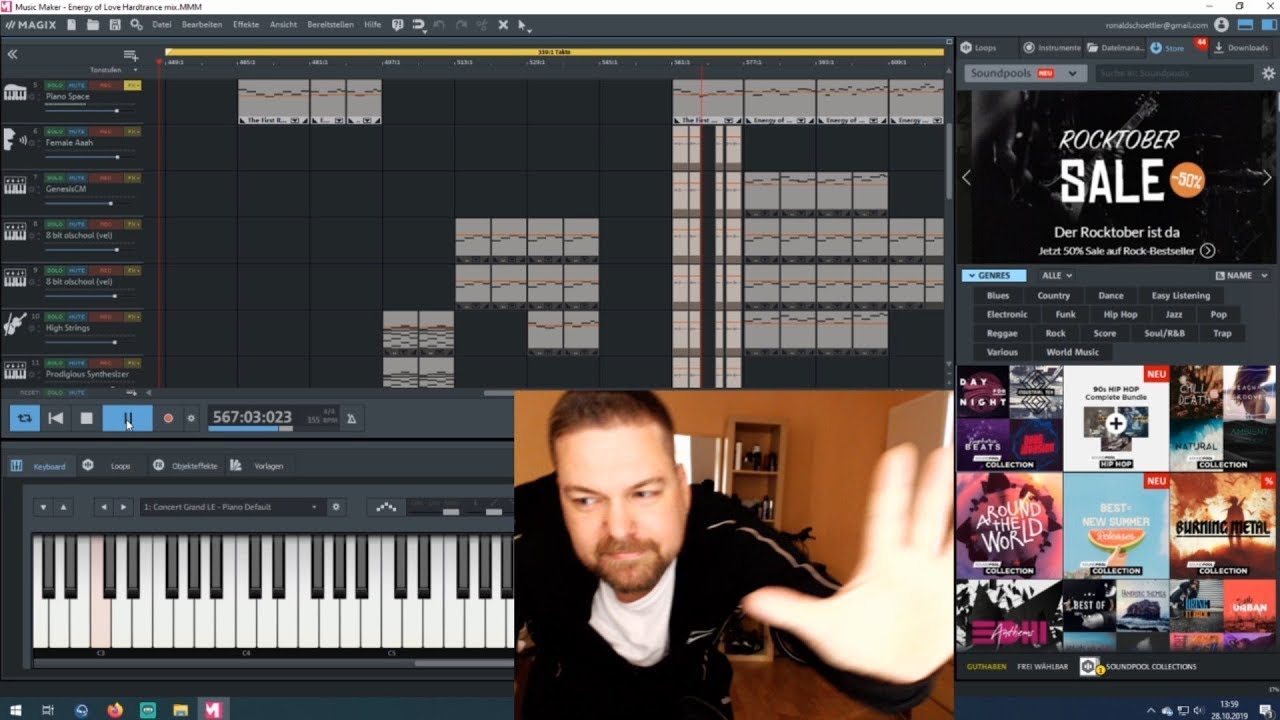Mute the High Strings track
This screenshot has width=1280, height=720.
pyautogui.click(x=76, y=317)
